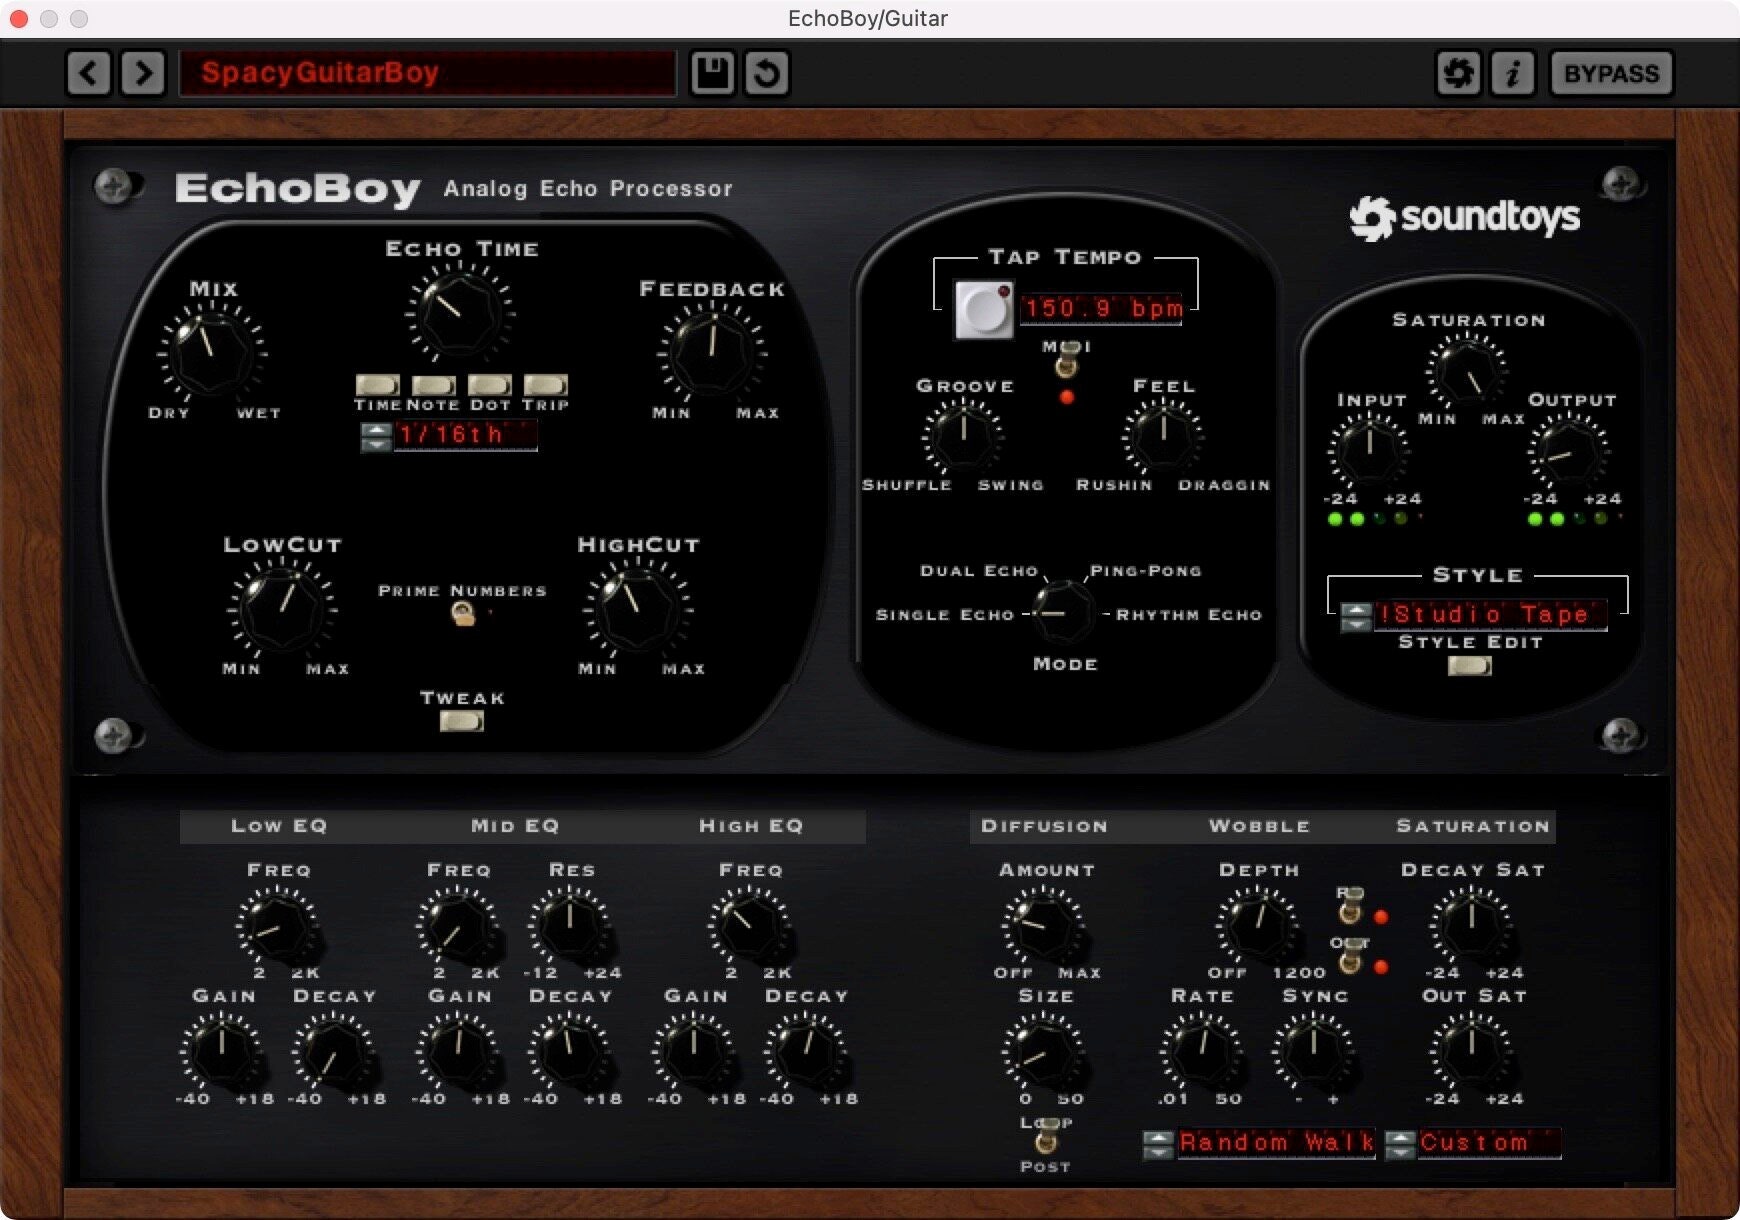Click the Mode selector knob
The image size is (1740, 1220).
(1063, 613)
